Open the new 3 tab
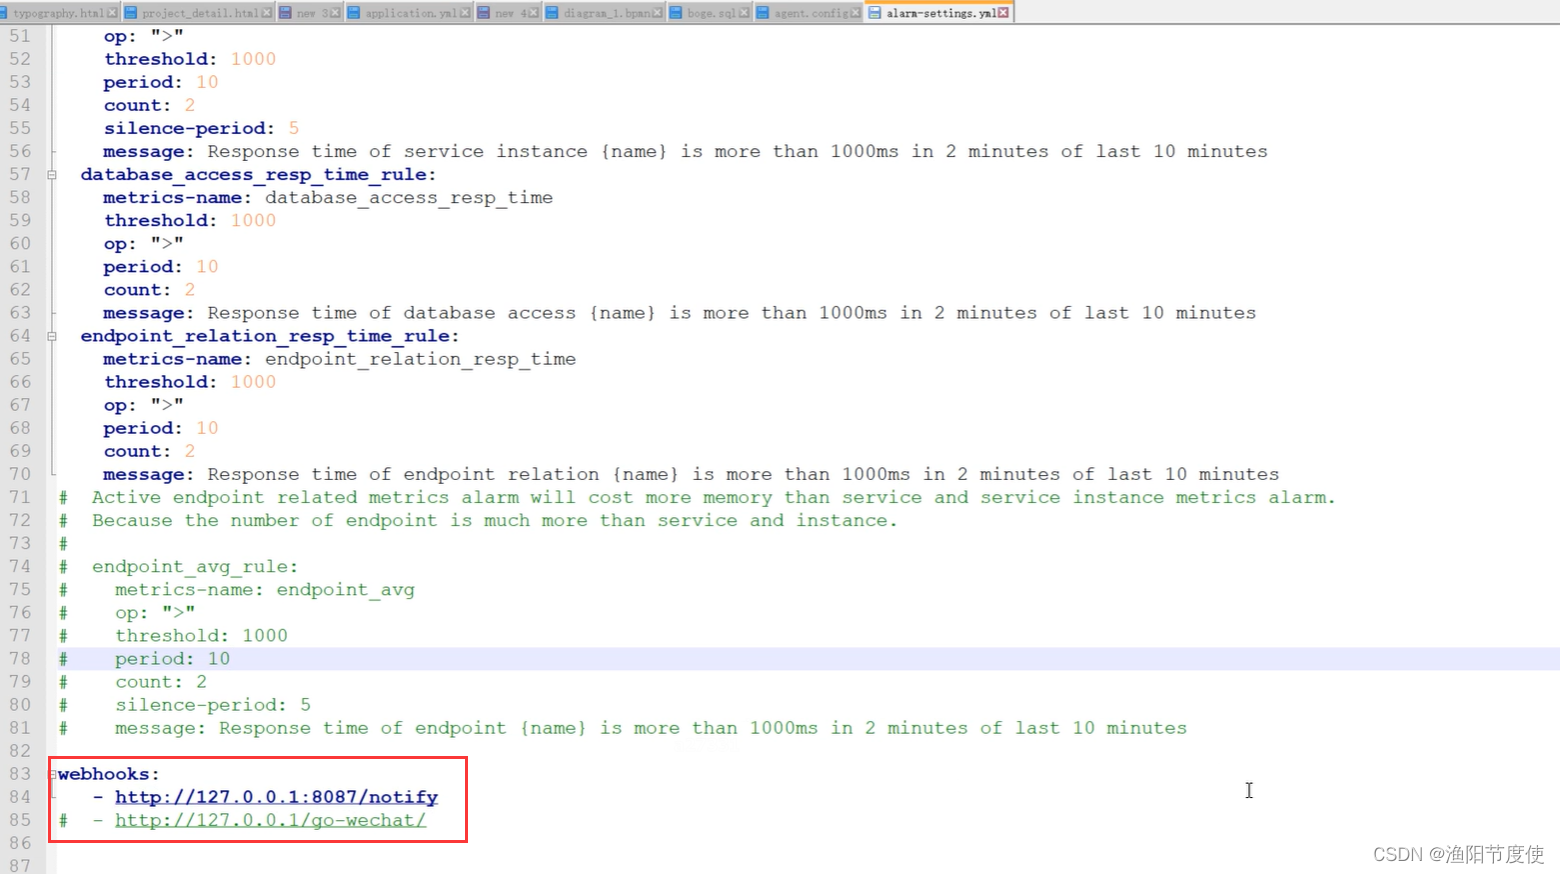This screenshot has height=874, width=1560. click(310, 12)
